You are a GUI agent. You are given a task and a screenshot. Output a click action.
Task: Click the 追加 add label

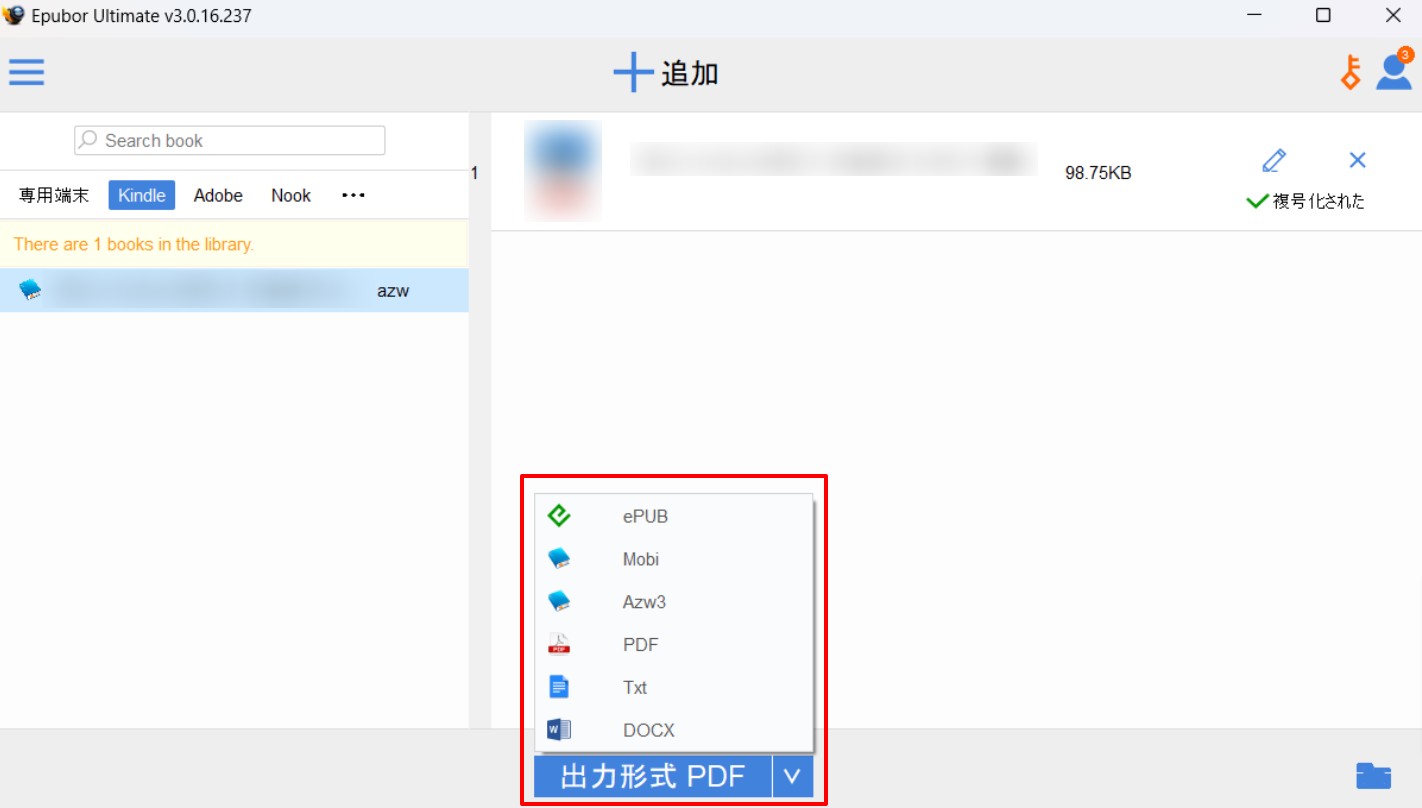[x=690, y=73]
